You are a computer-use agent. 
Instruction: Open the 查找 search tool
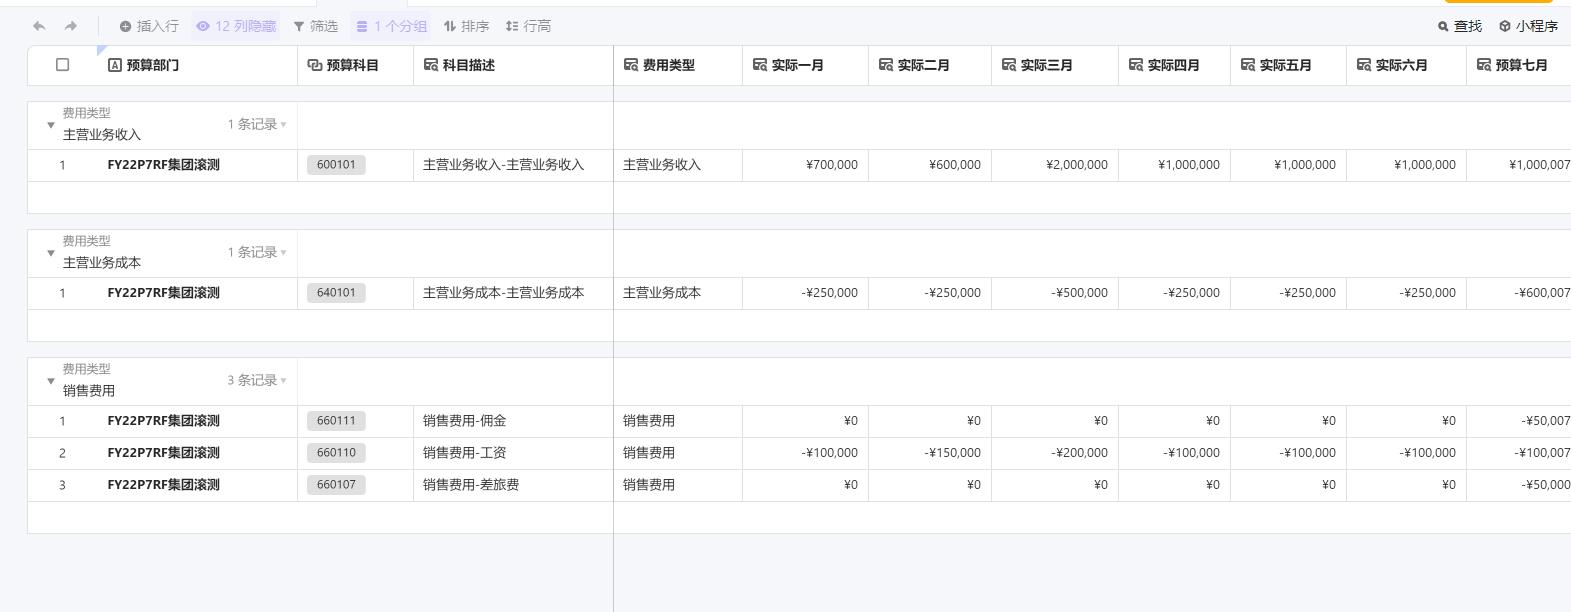coord(1460,26)
